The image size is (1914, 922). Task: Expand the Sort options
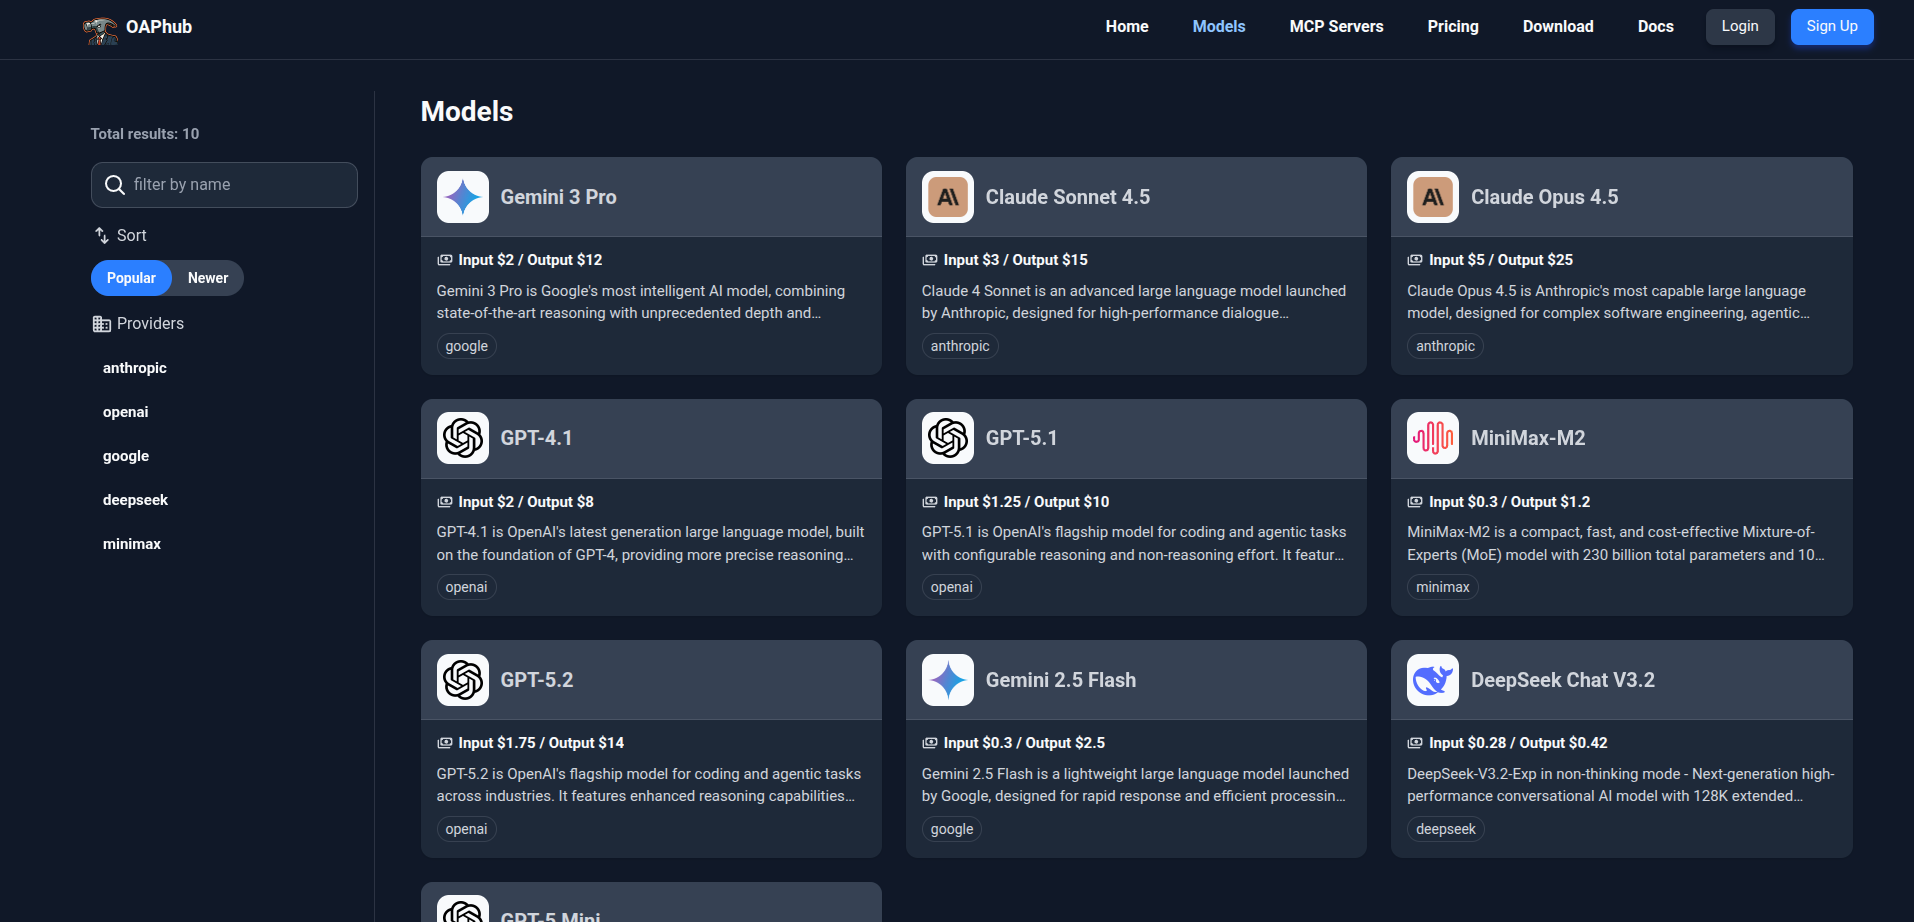coord(120,235)
